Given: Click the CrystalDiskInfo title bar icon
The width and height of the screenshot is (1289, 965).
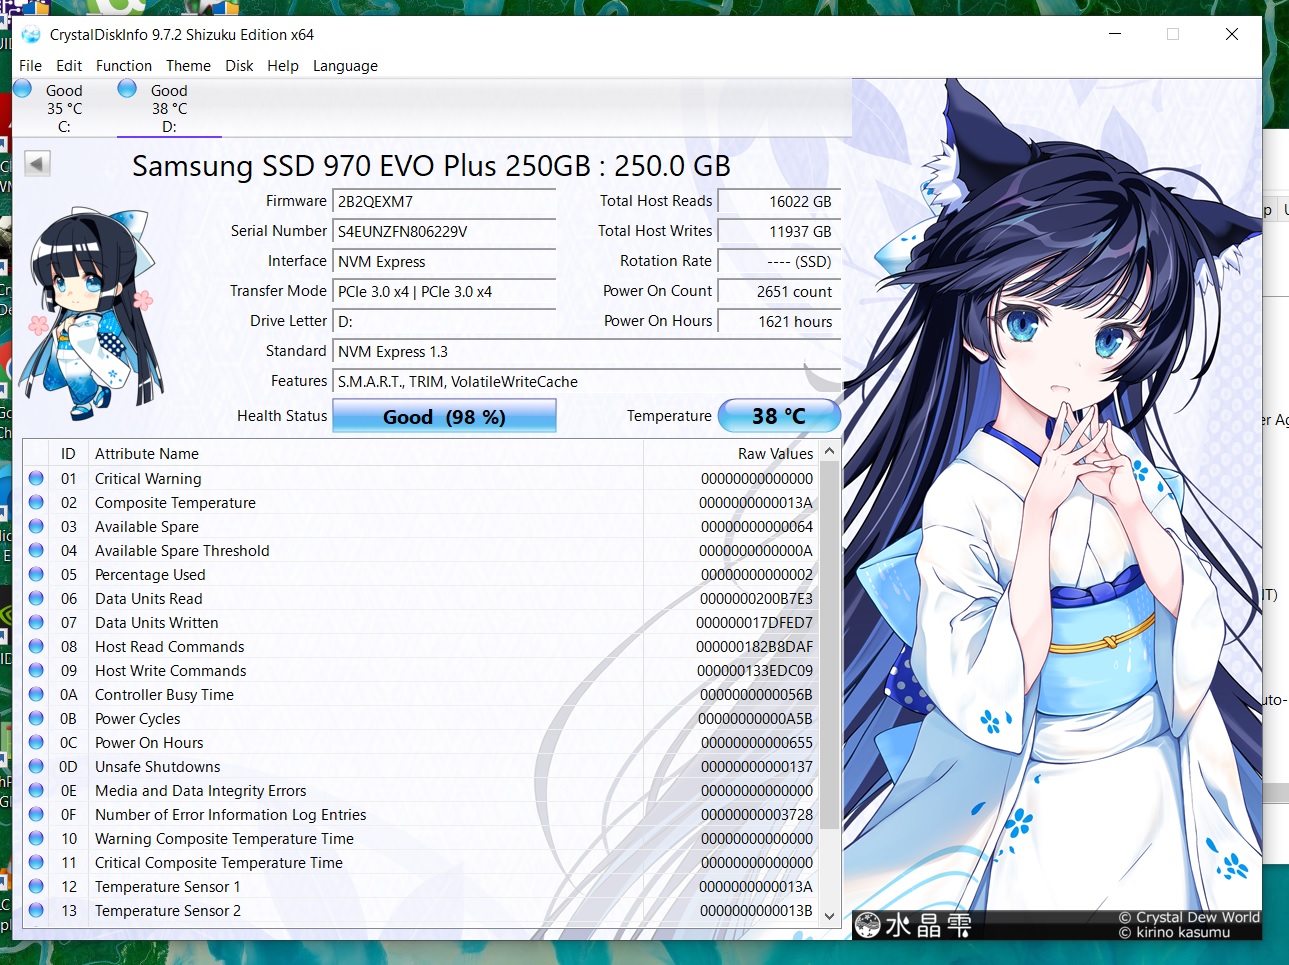Looking at the screenshot, I should click(x=31, y=35).
